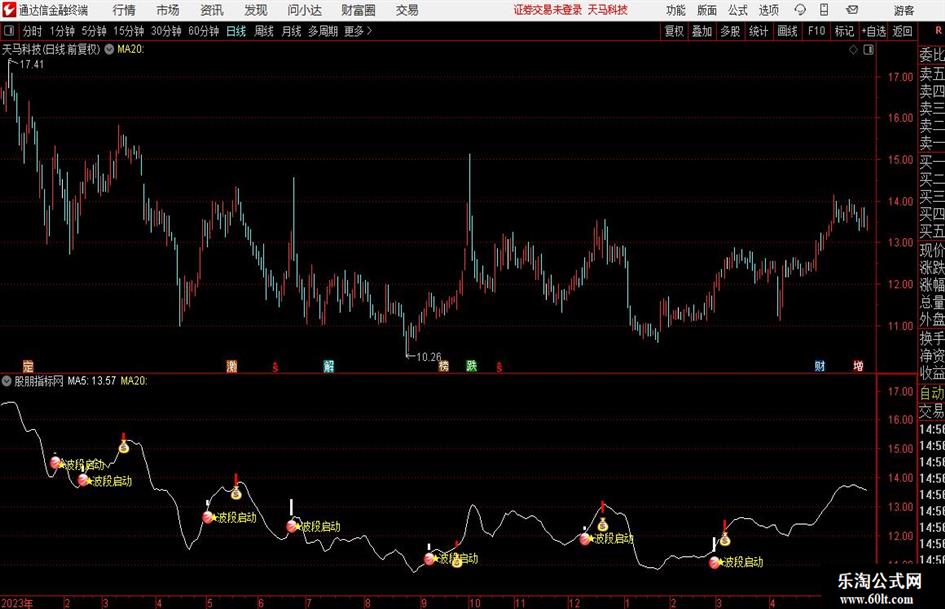This screenshot has height=609, width=945.
Task: Toggle the left panel icon beside 分时
Action: point(9,31)
